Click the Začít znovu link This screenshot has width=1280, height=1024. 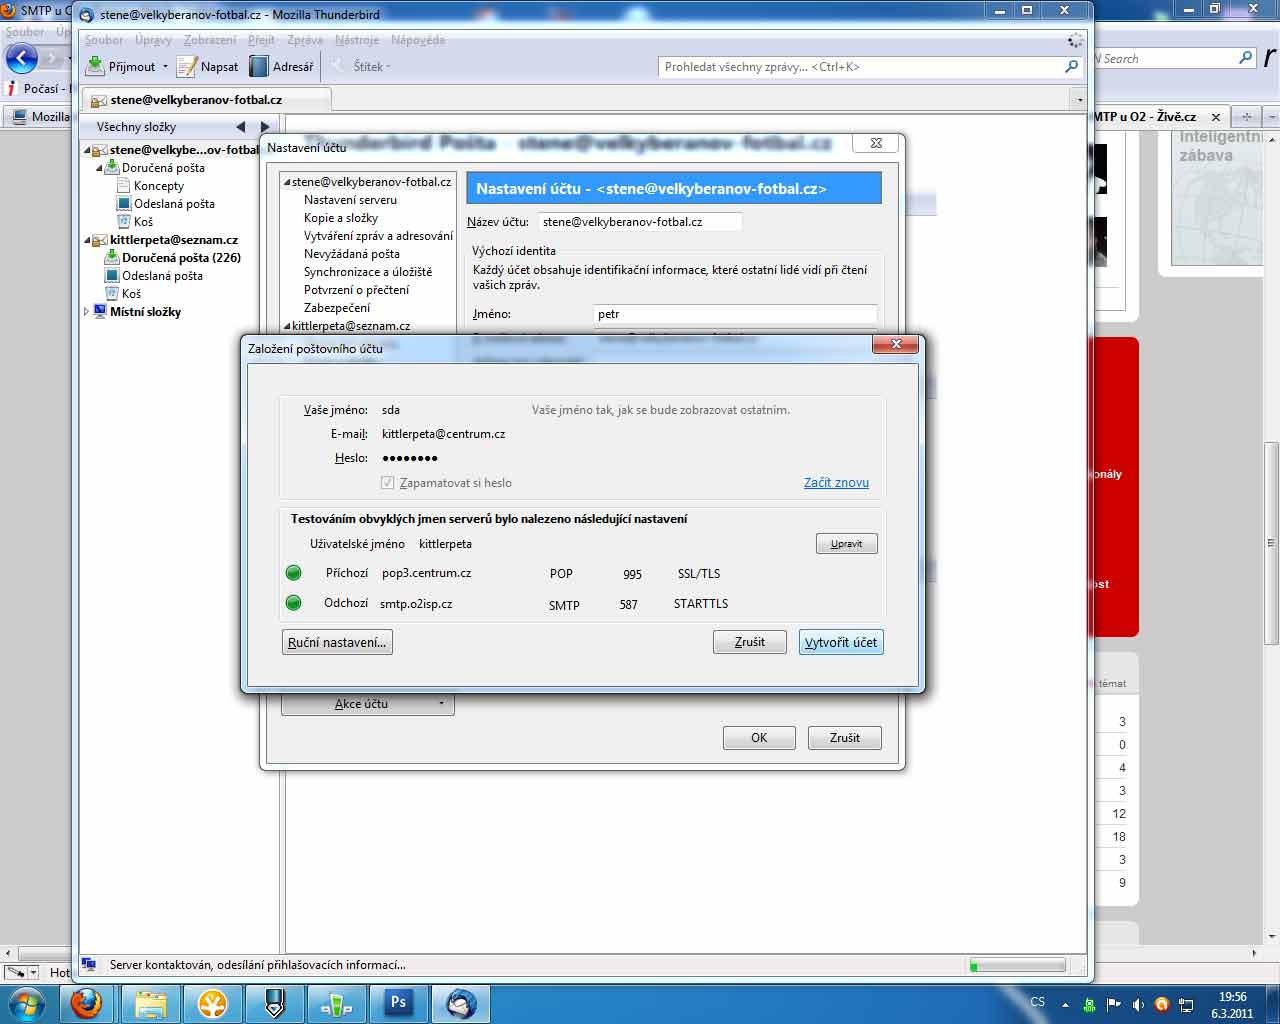(836, 482)
